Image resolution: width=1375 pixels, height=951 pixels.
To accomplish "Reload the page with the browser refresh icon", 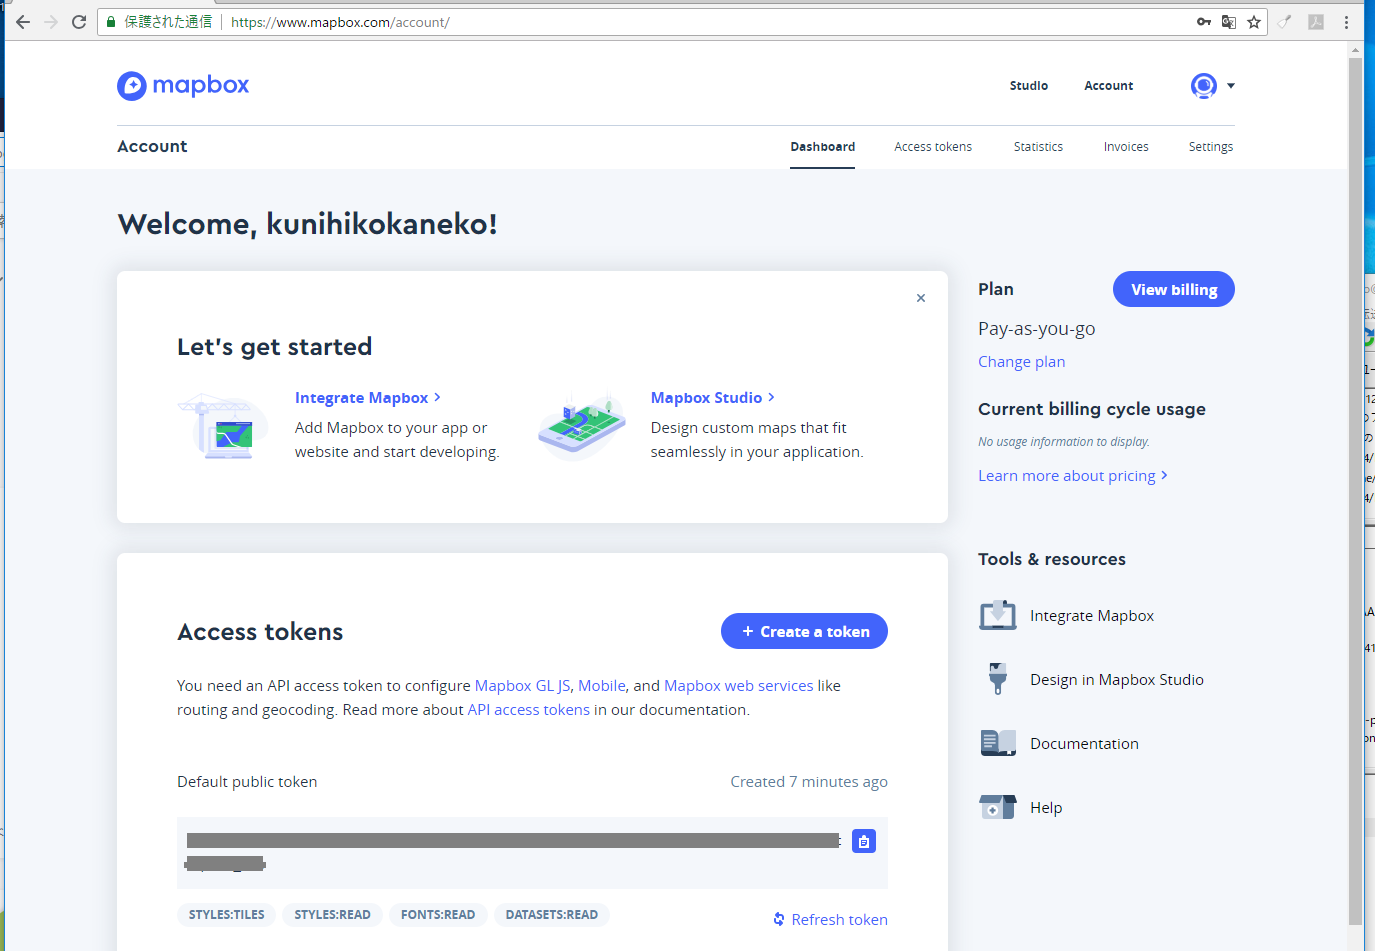I will tap(79, 22).
